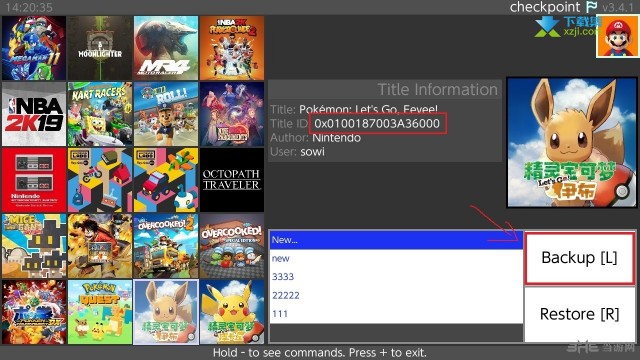640x360 pixels.
Task: Click the Mario user profile avatar
Action: click(618, 37)
